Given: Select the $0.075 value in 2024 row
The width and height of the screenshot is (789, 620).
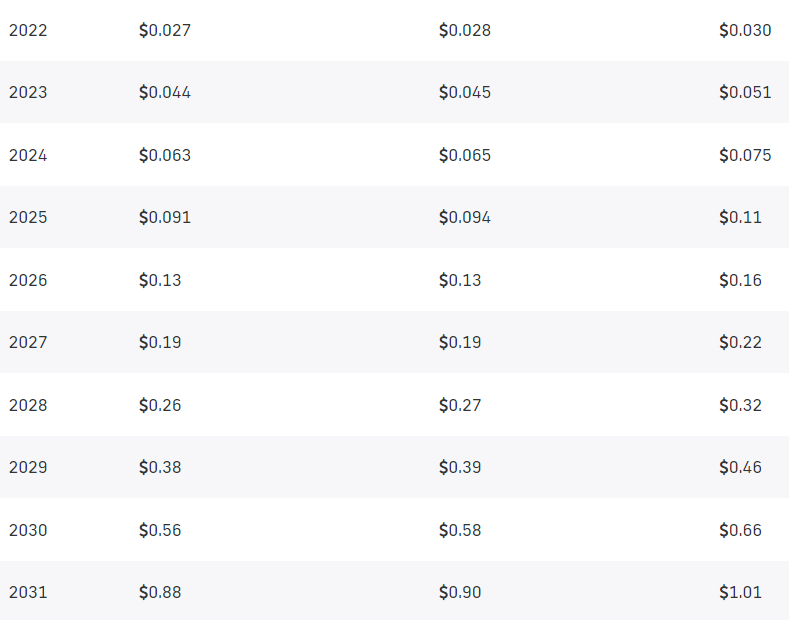Looking at the screenshot, I should [x=745, y=155].
